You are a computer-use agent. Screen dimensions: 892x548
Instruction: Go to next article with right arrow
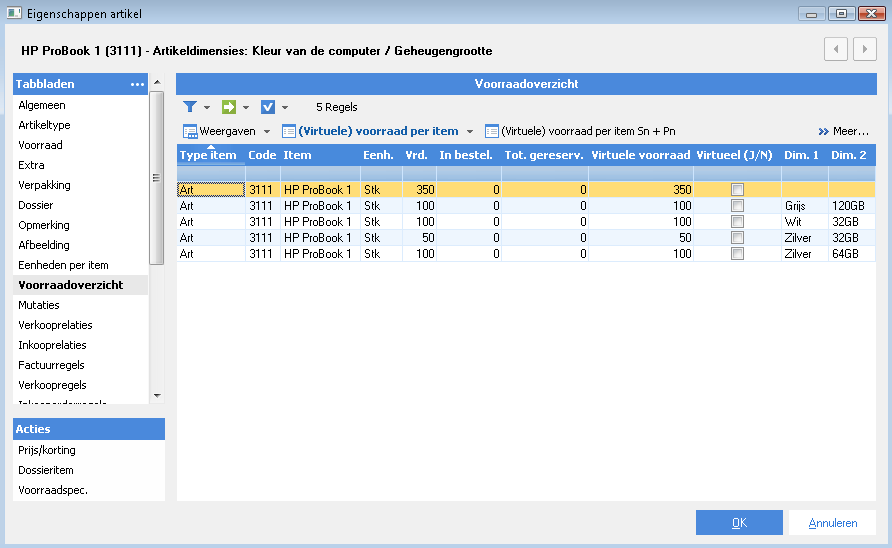point(865,50)
